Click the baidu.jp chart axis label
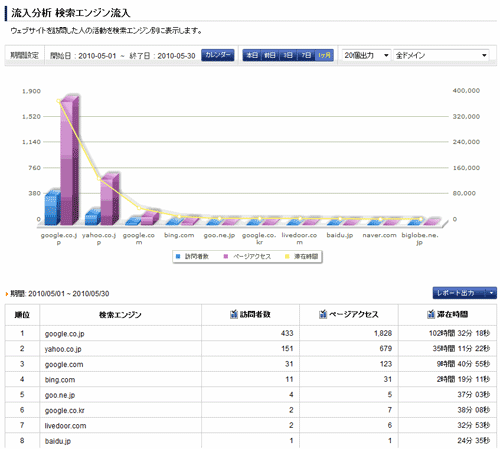The image size is (500, 449). [x=340, y=235]
